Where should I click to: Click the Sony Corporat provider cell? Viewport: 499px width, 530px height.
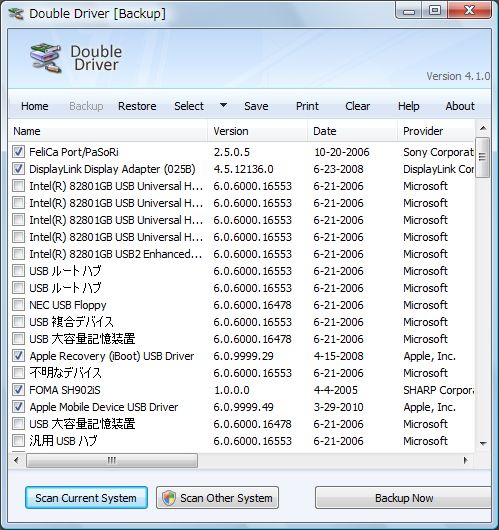point(439,152)
